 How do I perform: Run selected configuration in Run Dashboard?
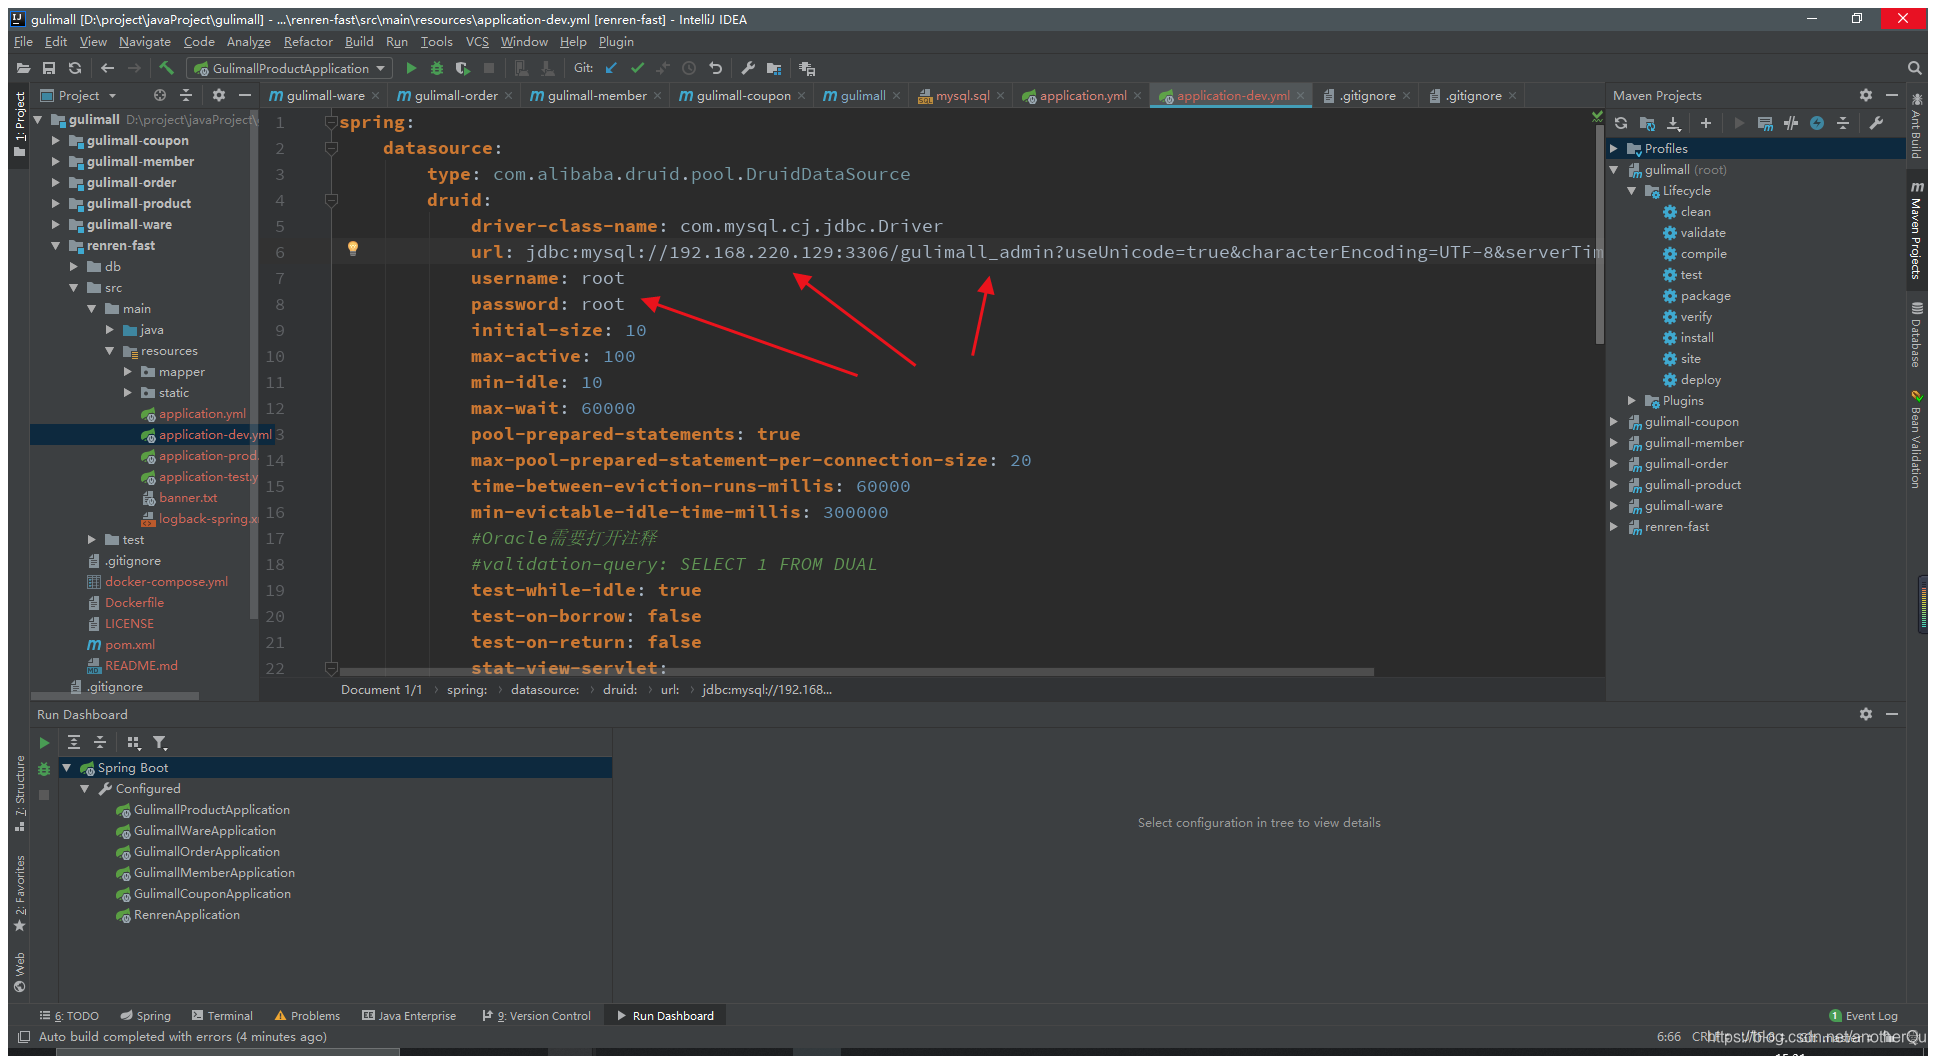(44, 743)
